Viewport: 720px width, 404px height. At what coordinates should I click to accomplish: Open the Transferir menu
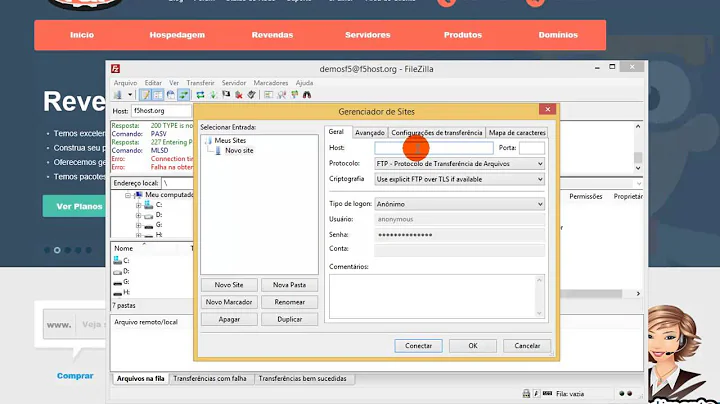click(x=200, y=83)
